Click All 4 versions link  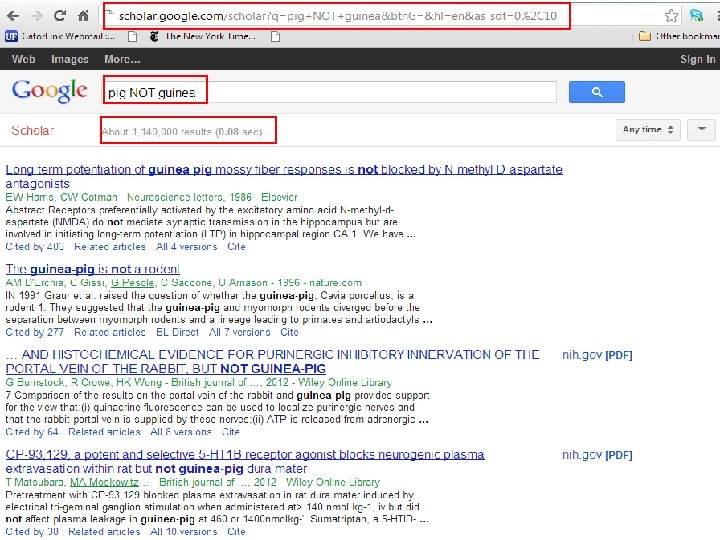186,247
